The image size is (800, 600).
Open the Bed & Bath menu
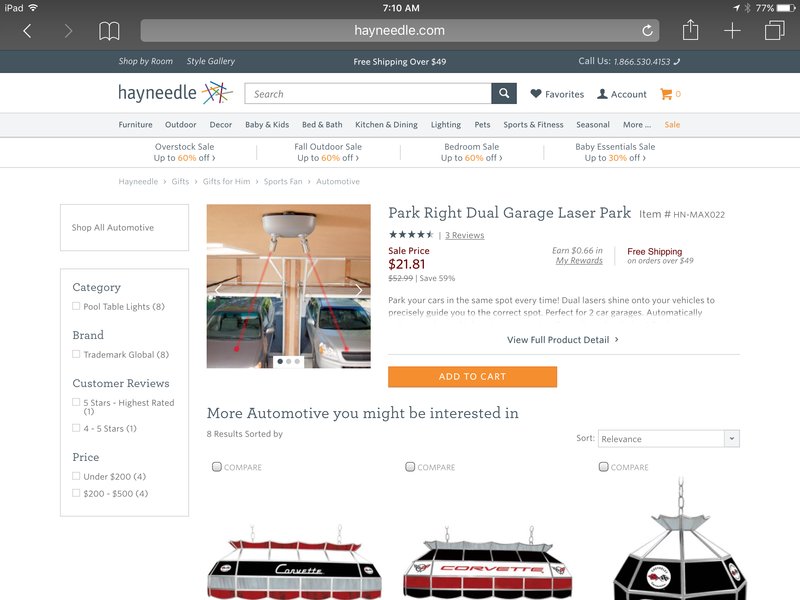pyautogui.click(x=322, y=124)
